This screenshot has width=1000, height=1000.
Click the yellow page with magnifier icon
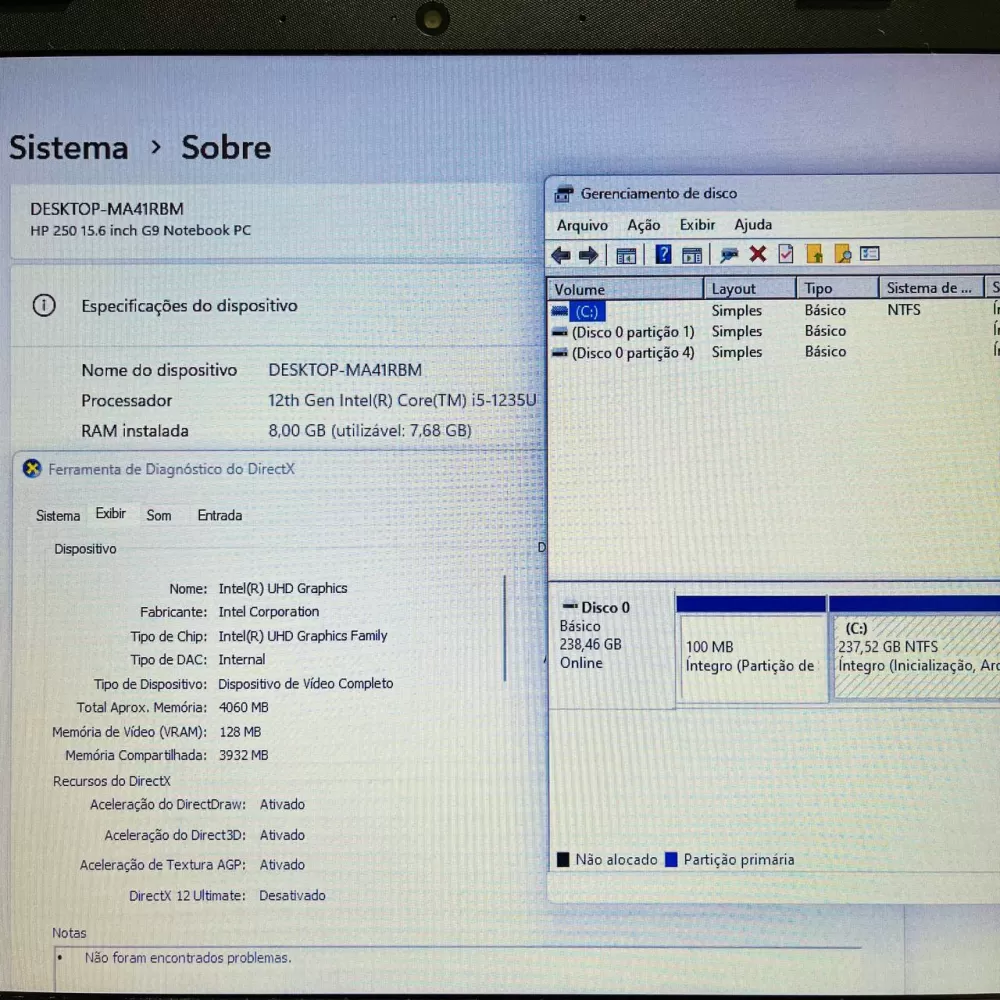[x=842, y=254]
